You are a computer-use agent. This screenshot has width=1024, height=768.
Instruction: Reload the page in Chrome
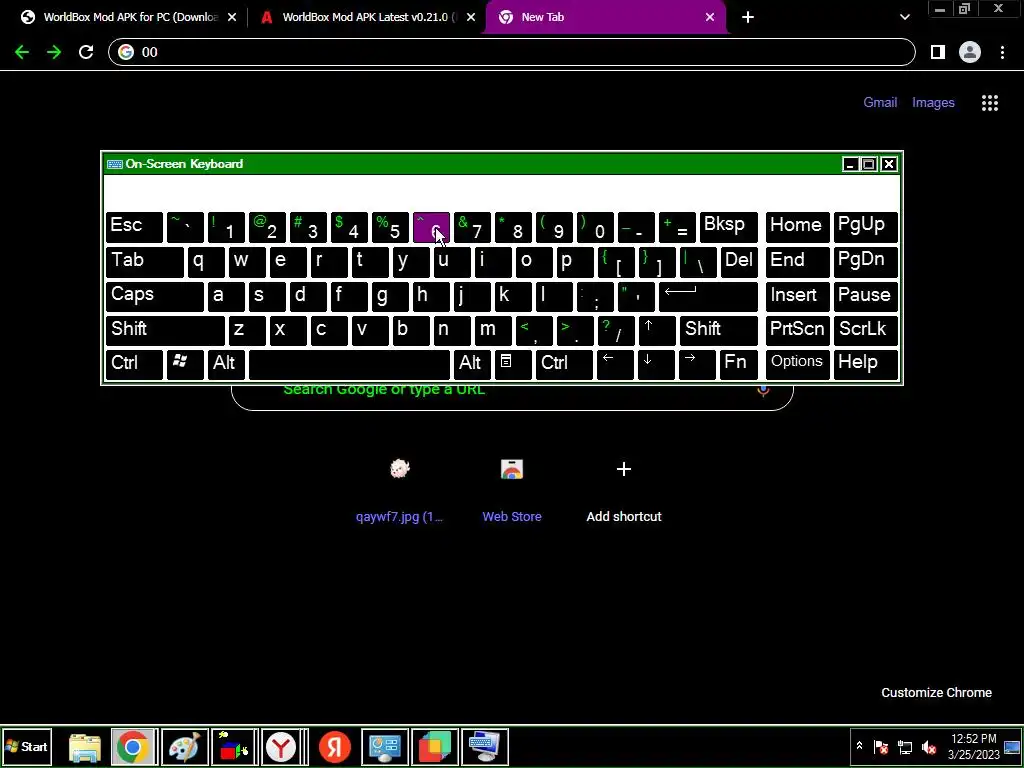86,52
